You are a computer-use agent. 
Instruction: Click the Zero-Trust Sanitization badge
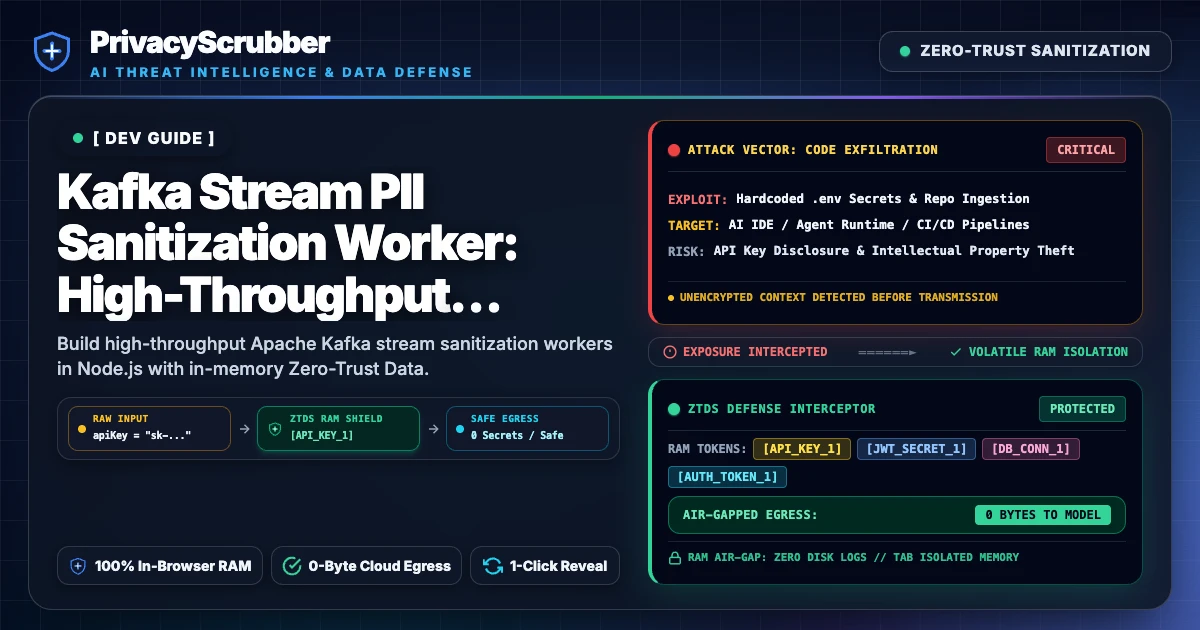pos(1025,51)
